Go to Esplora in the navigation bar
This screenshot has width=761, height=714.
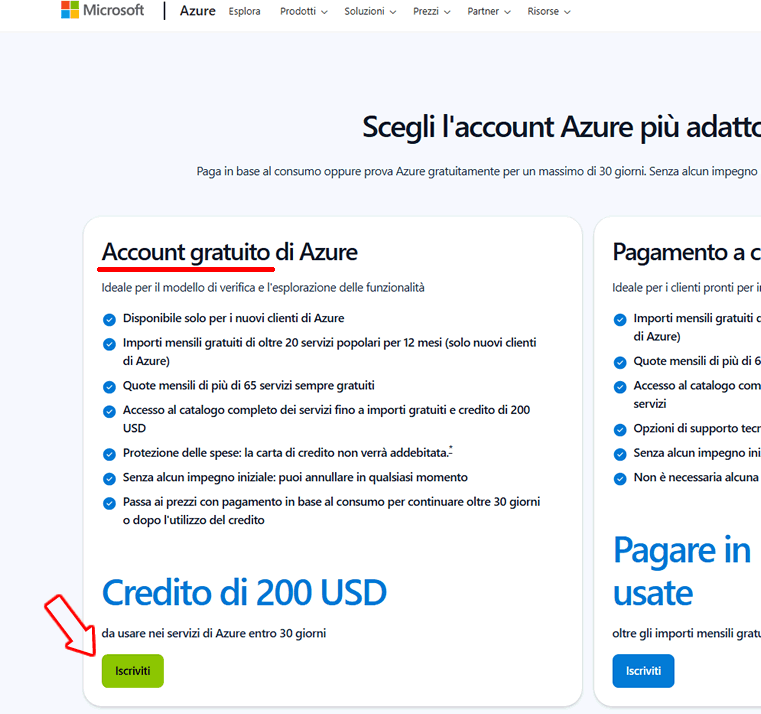coord(244,11)
